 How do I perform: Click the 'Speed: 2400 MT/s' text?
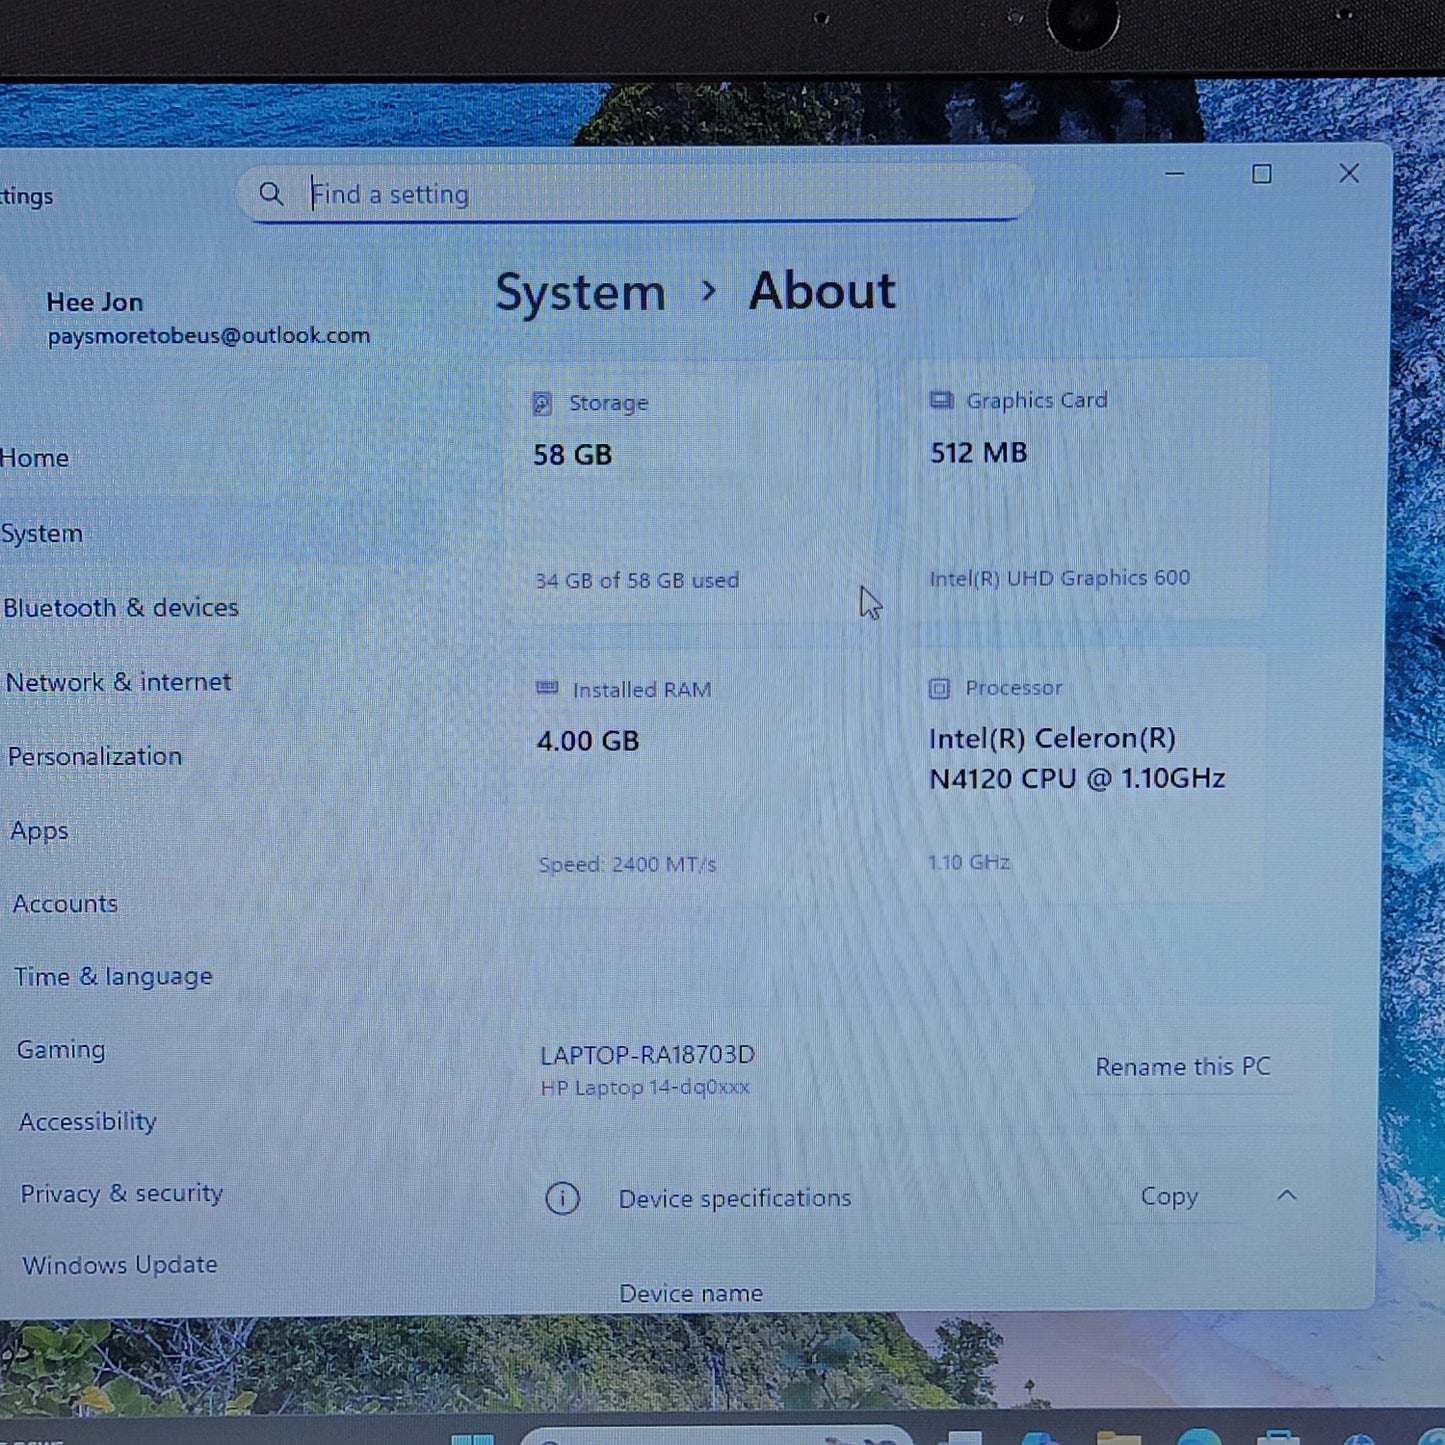(x=627, y=864)
